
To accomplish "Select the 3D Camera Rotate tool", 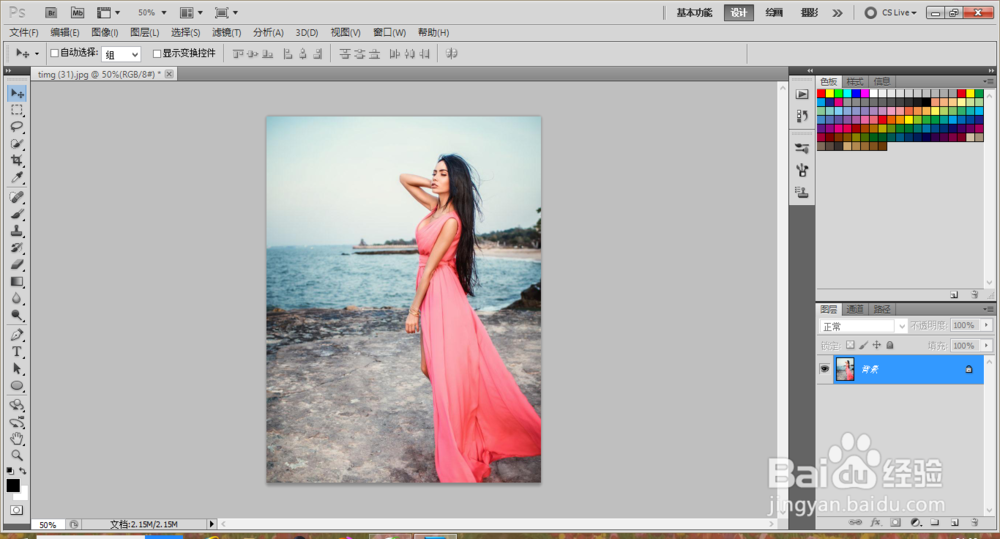I will coord(17,422).
